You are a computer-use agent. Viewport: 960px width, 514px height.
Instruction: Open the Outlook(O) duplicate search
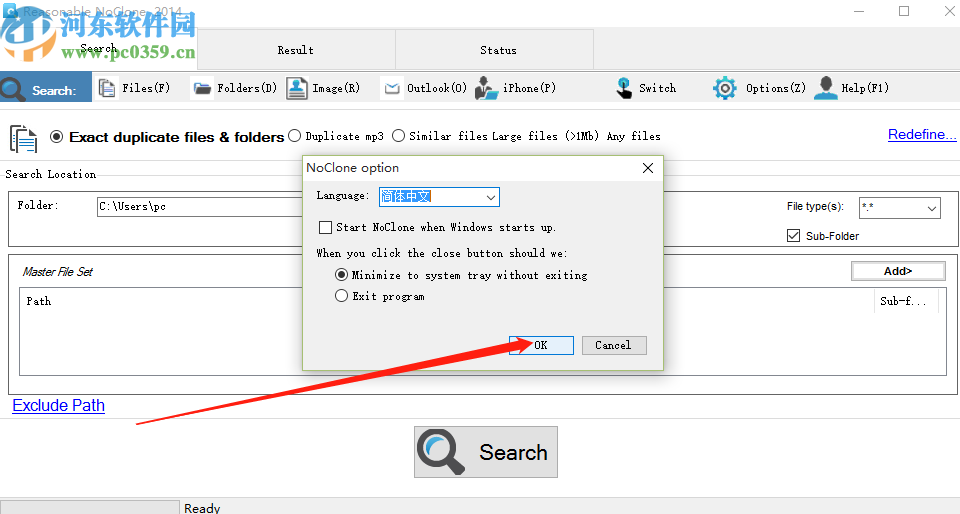426,88
